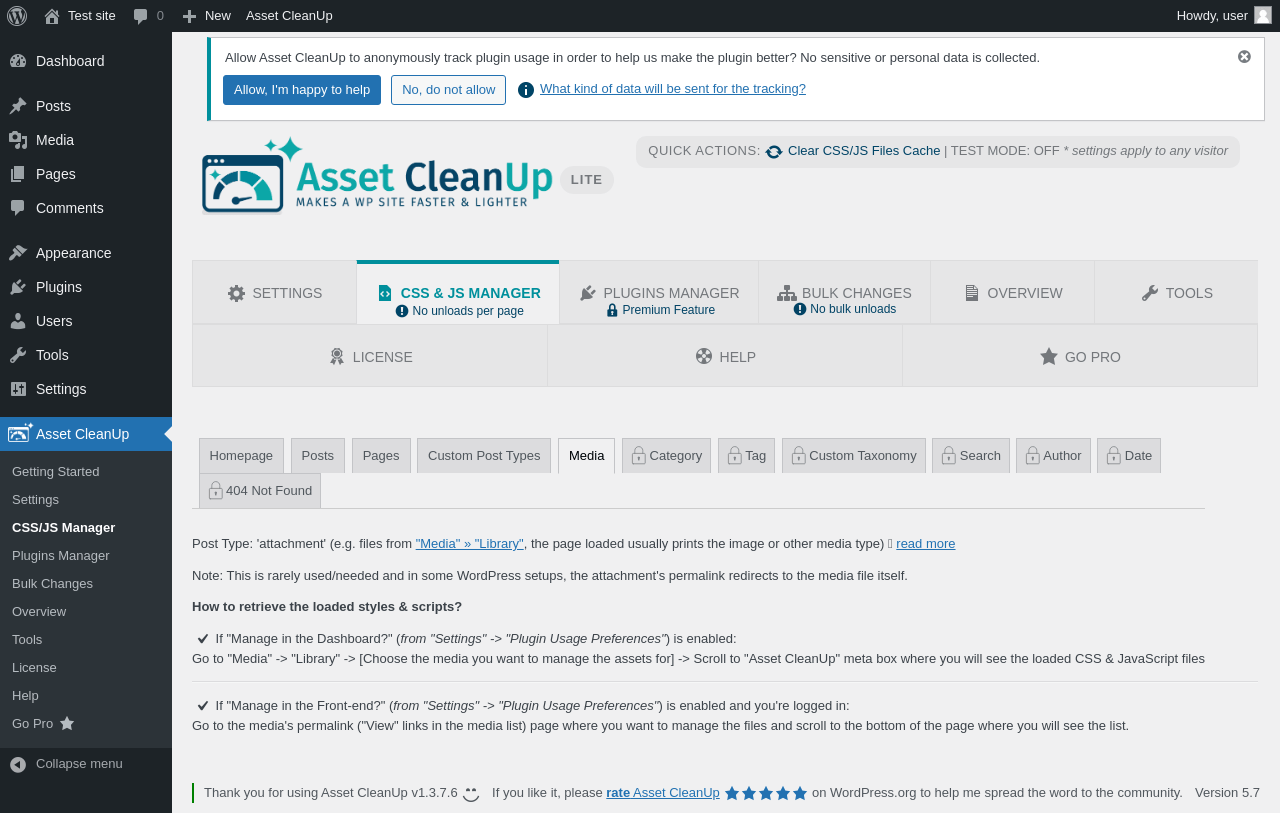This screenshot has width=1280, height=813.
Task: Open the PLUGINS MANAGER tab
Action: click(659, 293)
